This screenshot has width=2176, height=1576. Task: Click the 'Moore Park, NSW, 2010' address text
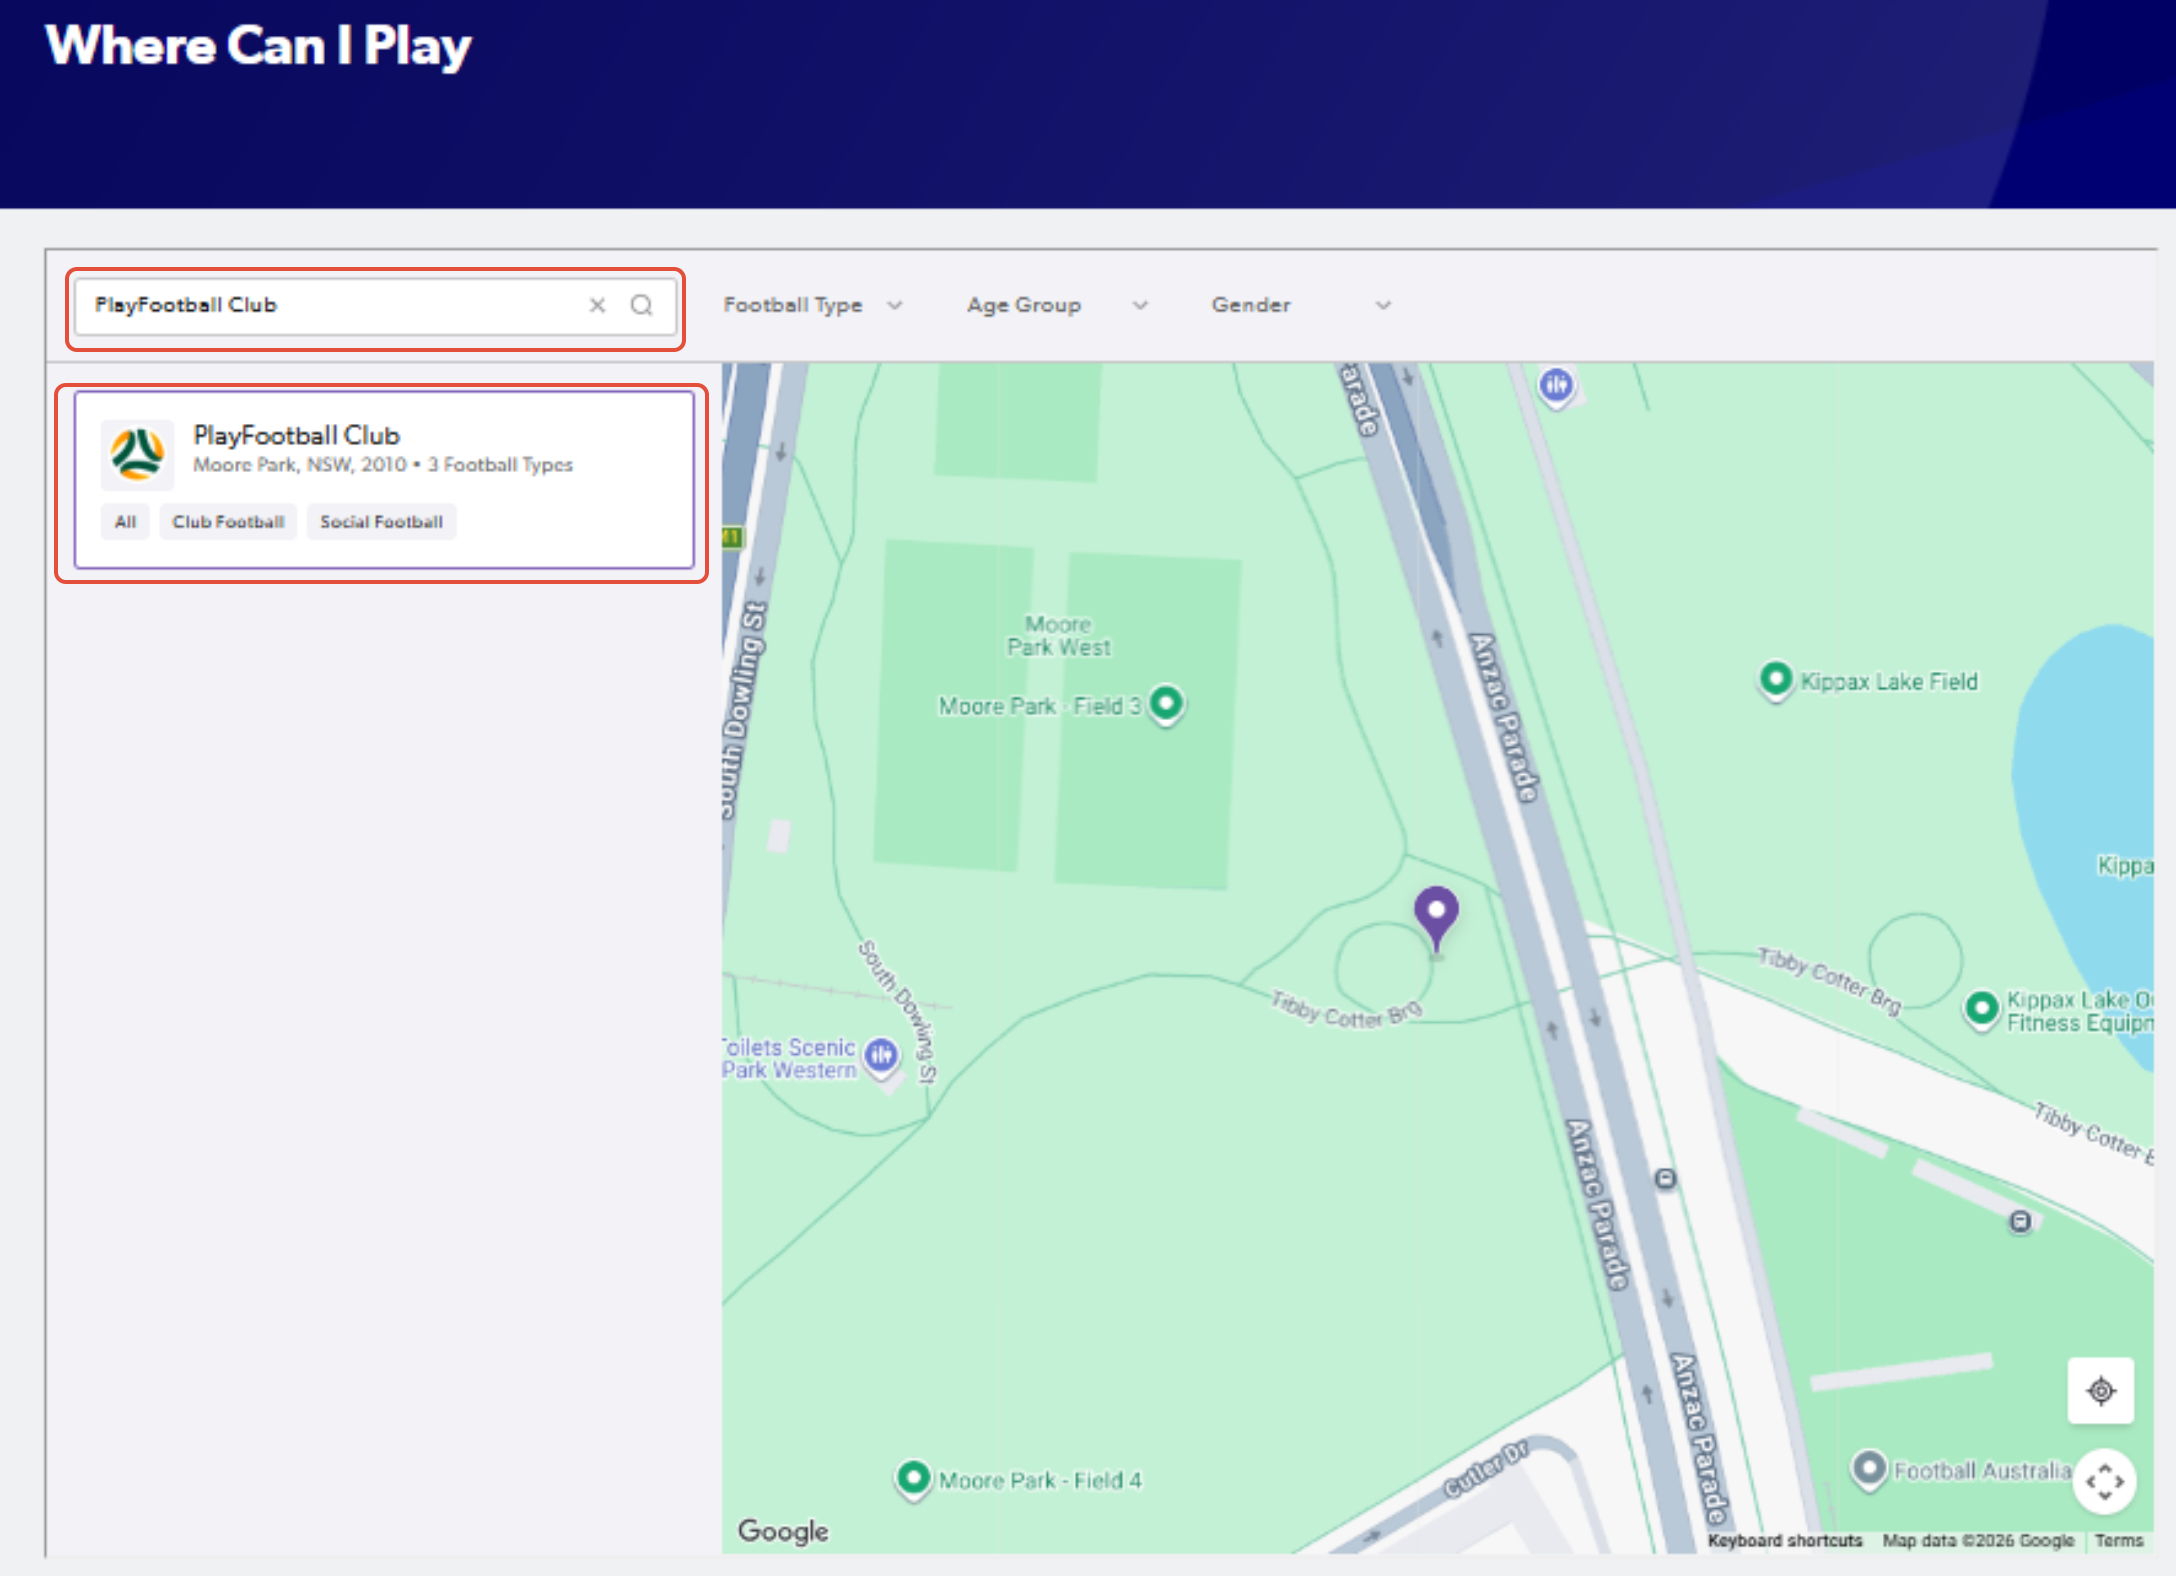pos(300,465)
